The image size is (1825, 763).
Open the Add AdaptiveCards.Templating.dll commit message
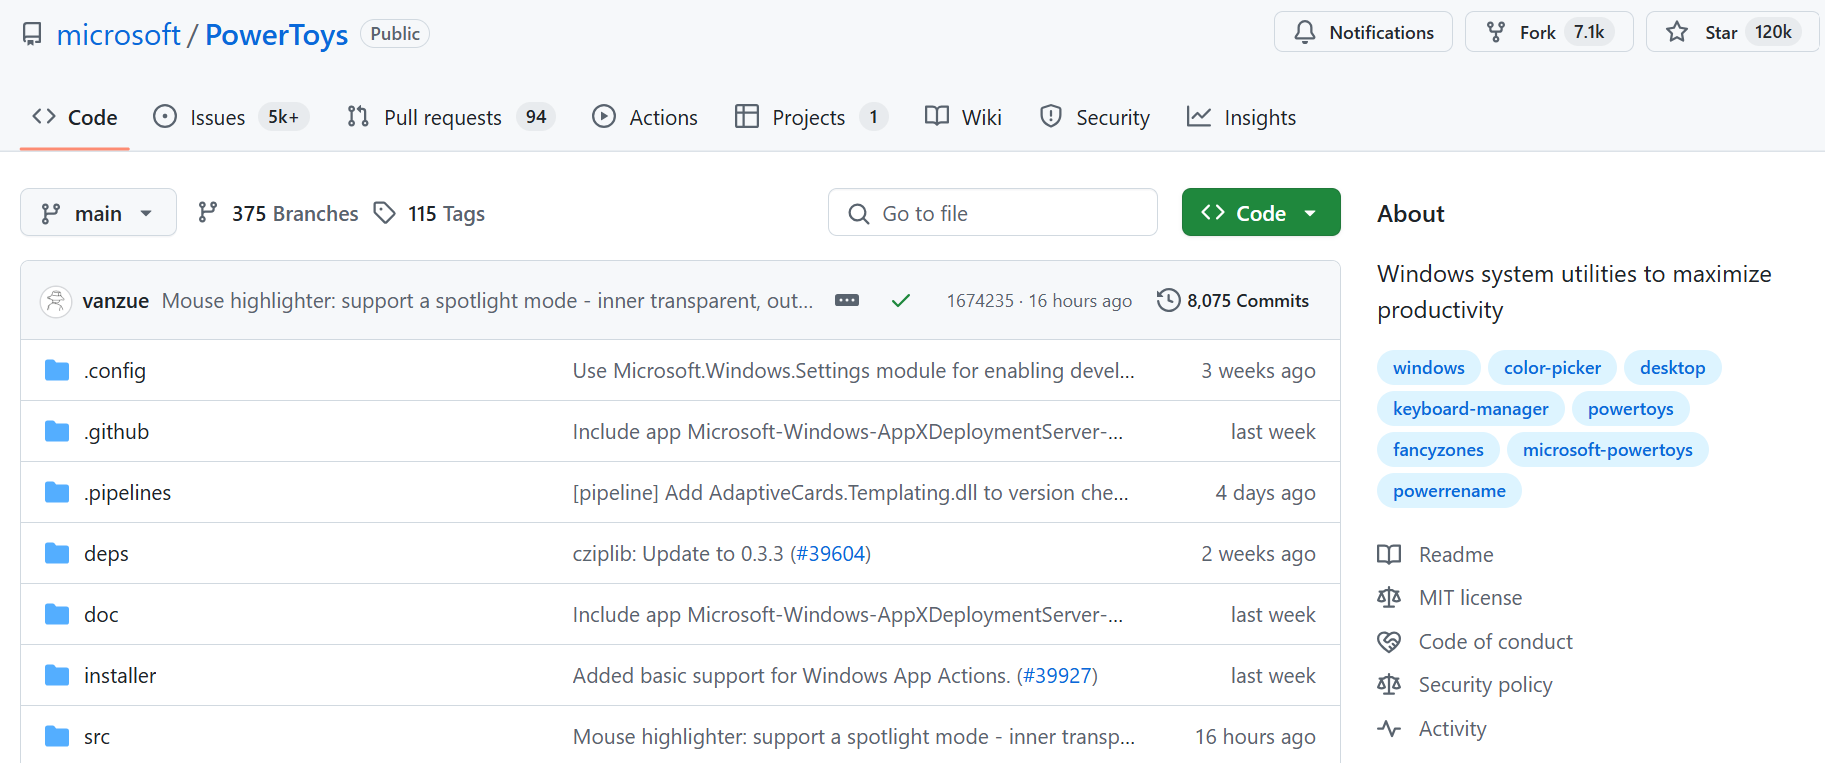click(x=851, y=493)
